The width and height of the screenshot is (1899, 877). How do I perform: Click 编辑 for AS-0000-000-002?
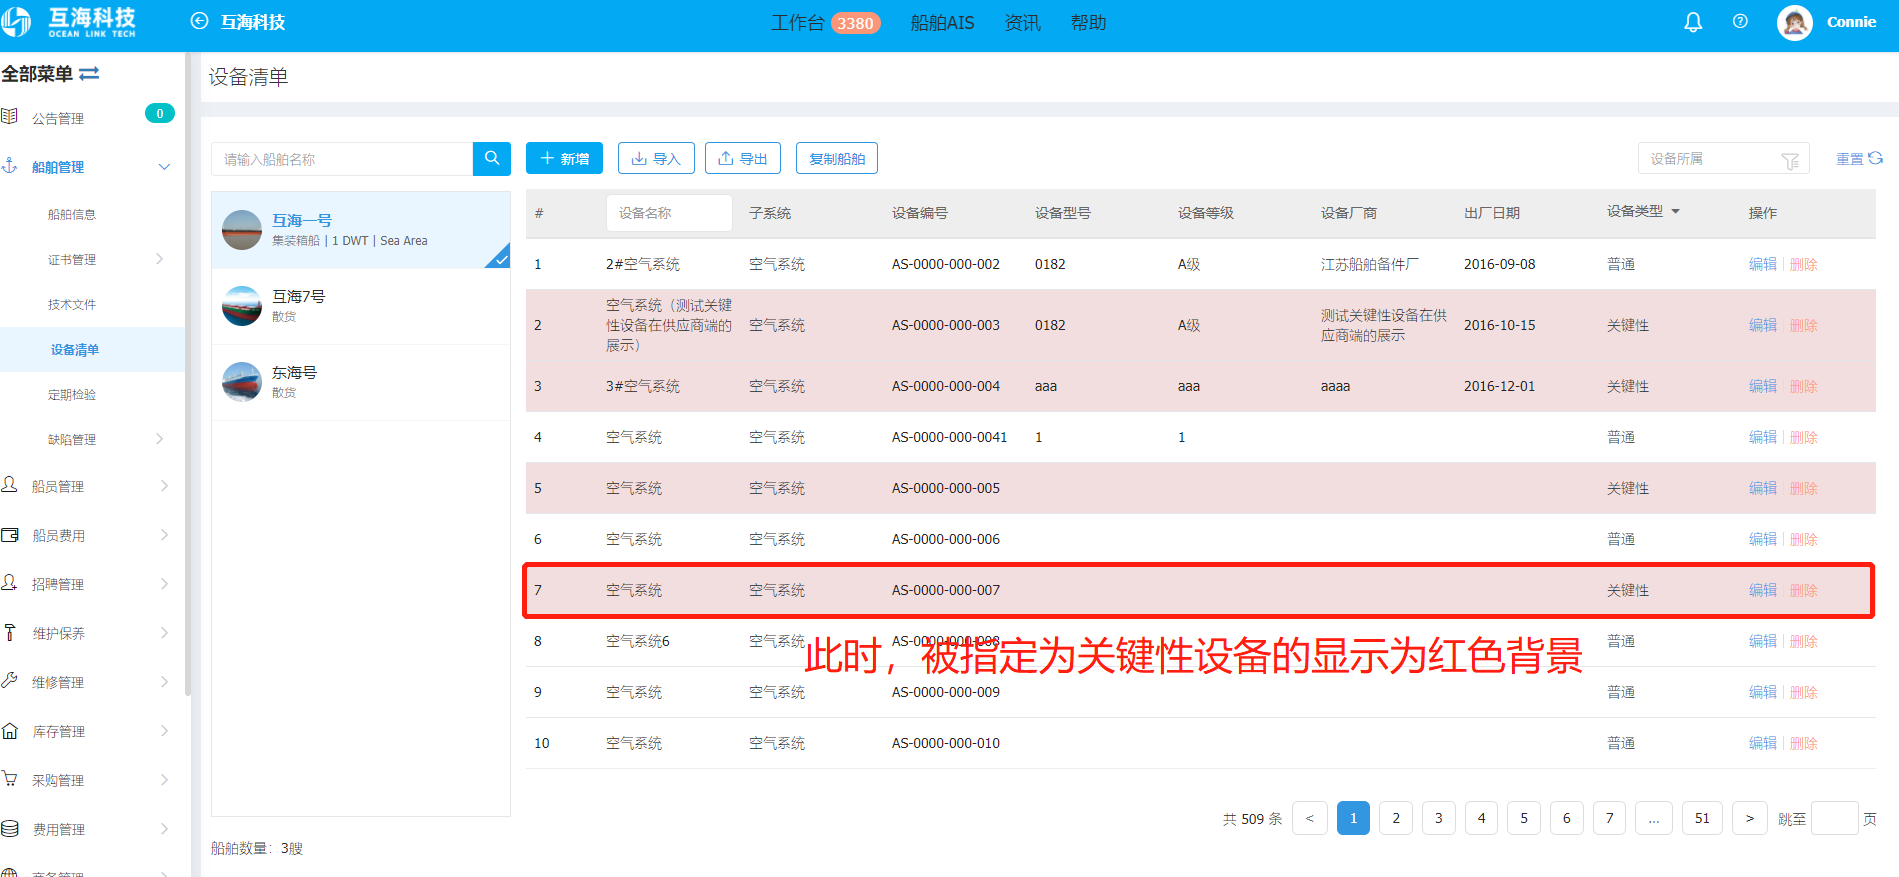point(1763,264)
